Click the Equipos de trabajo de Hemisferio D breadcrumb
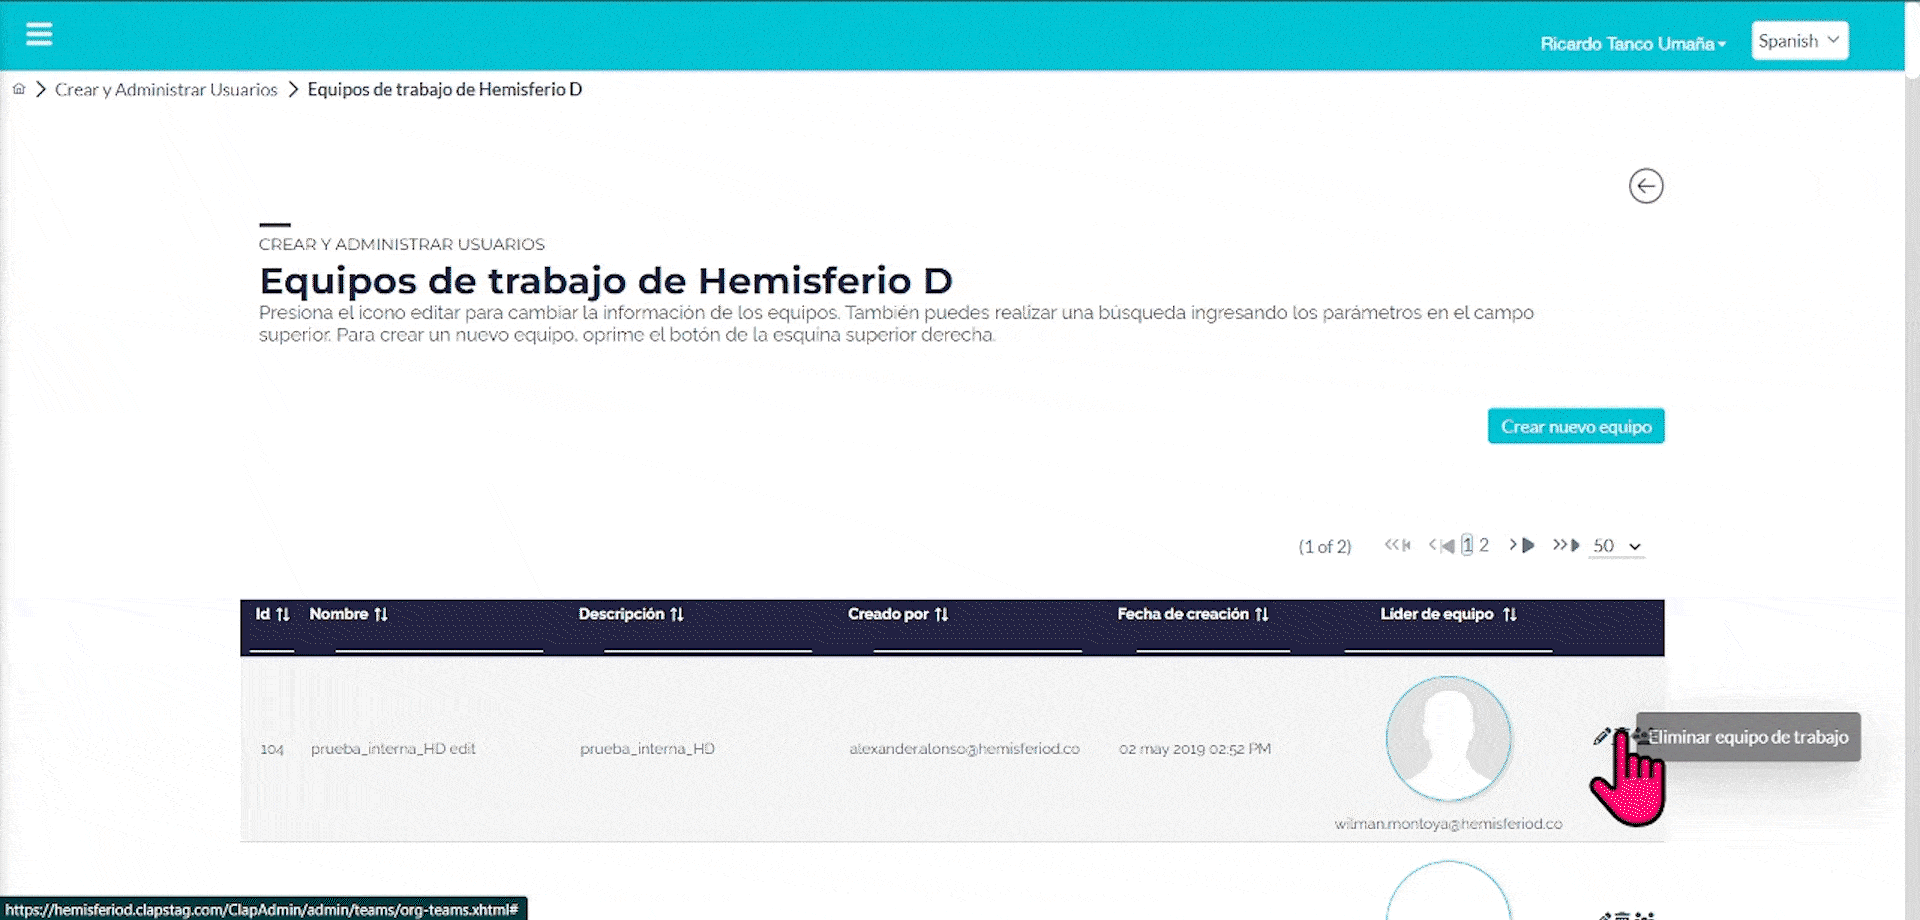This screenshot has height=920, width=1920. pos(445,90)
